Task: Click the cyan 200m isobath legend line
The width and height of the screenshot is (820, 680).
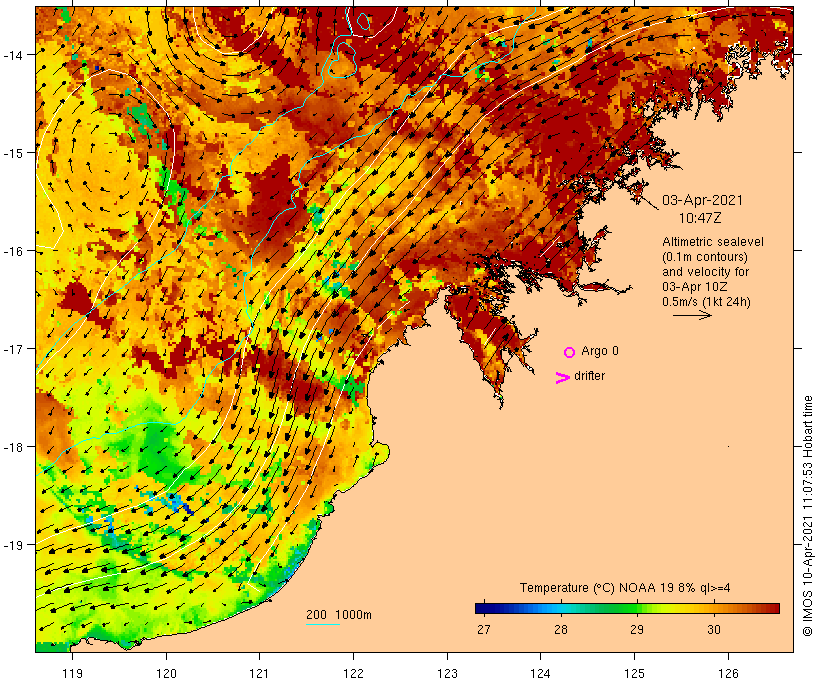Action: tap(323, 624)
